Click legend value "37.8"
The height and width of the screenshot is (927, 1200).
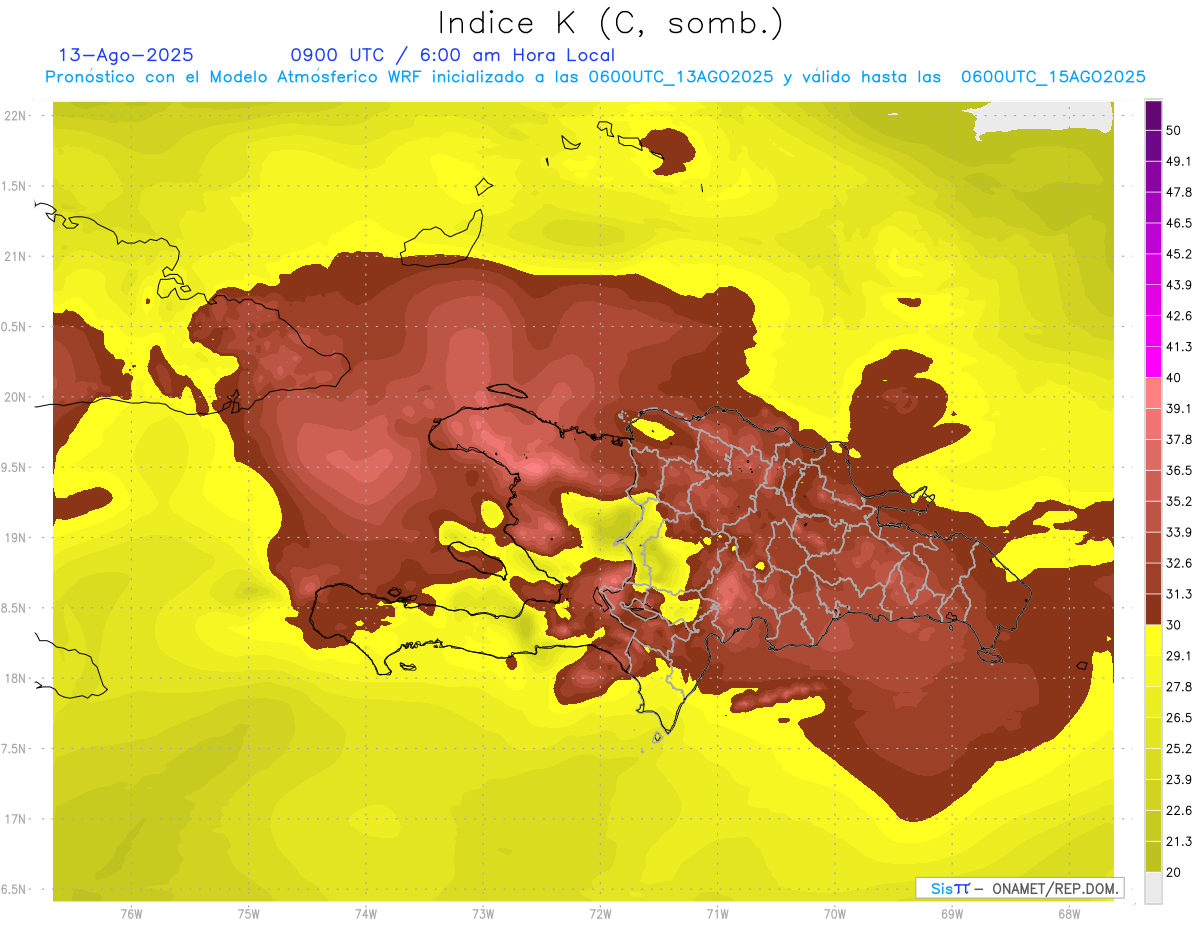point(1179,440)
